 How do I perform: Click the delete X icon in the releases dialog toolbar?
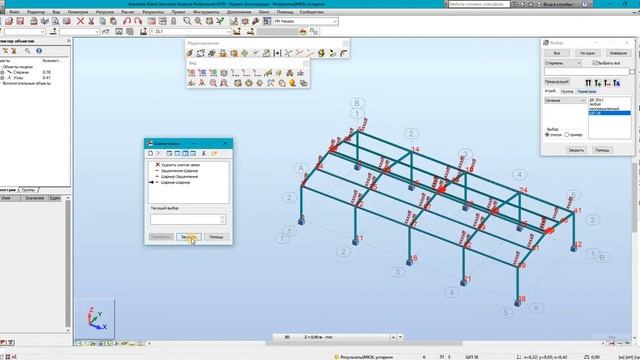click(x=159, y=153)
